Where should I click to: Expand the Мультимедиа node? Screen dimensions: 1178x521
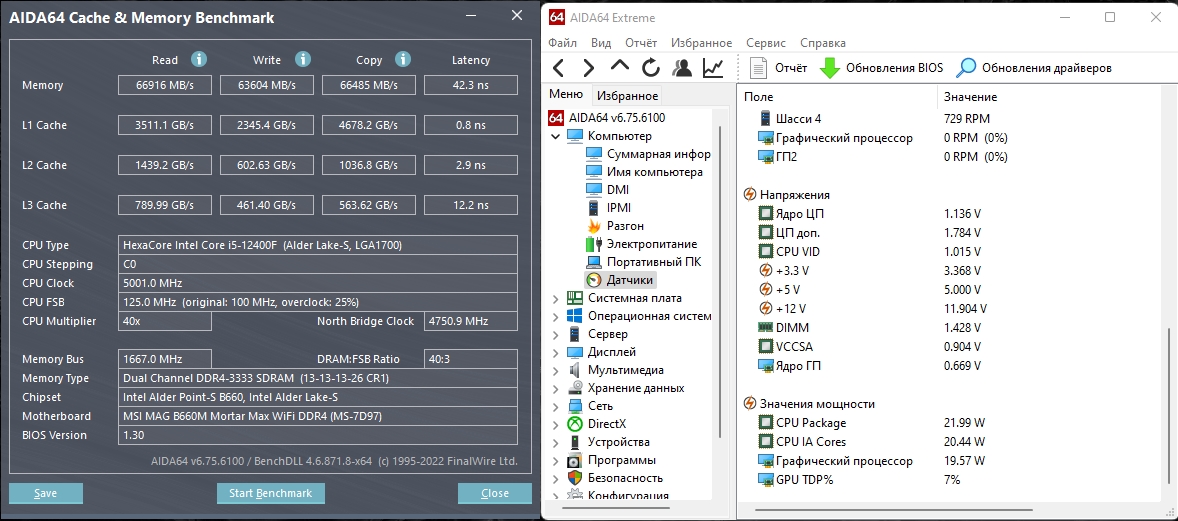coord(555,371)
